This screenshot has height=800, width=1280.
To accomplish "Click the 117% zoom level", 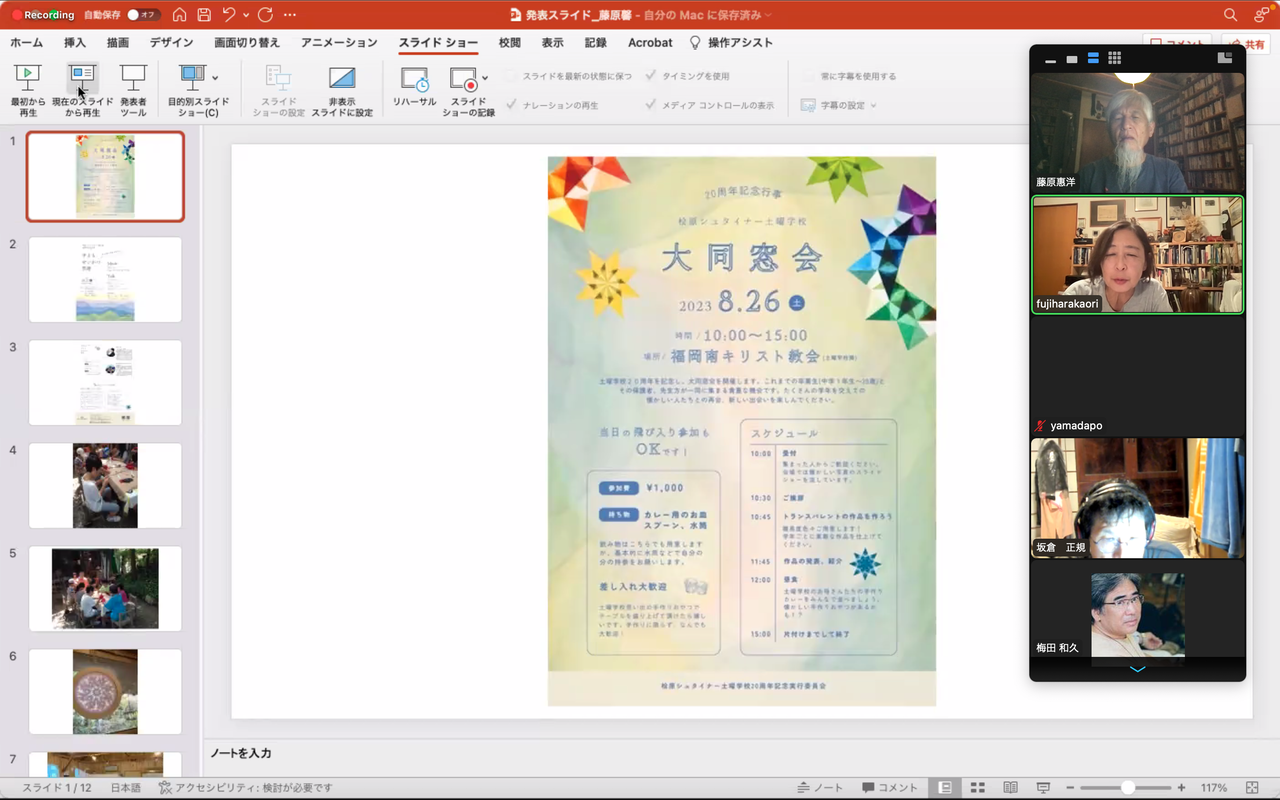I will point(1213,788).
